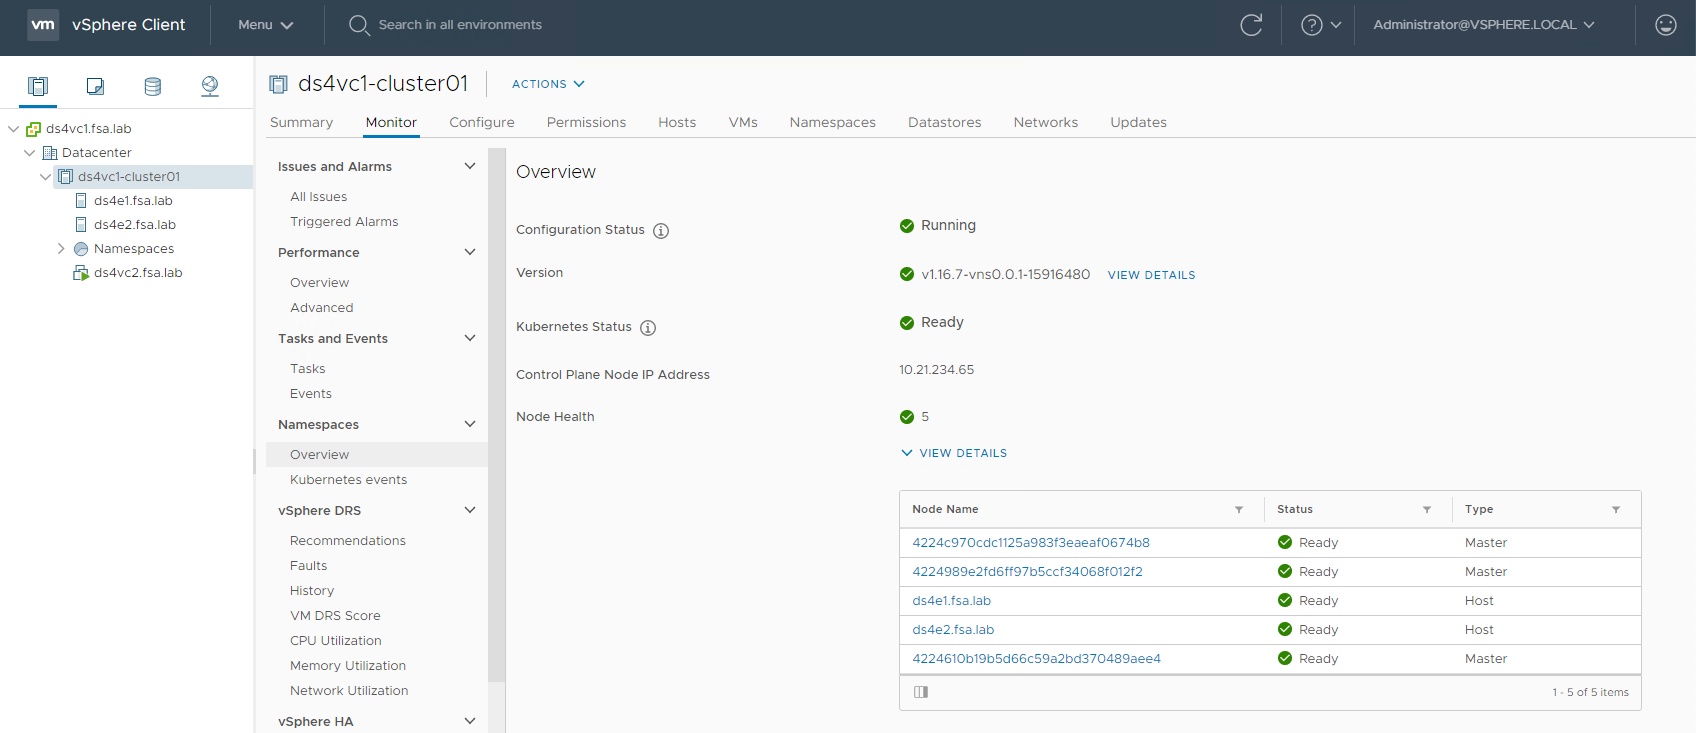Open the VMs and Templates inventory icon
The height and width of the screenshot is (733, 1696).
tap(95, 86)
